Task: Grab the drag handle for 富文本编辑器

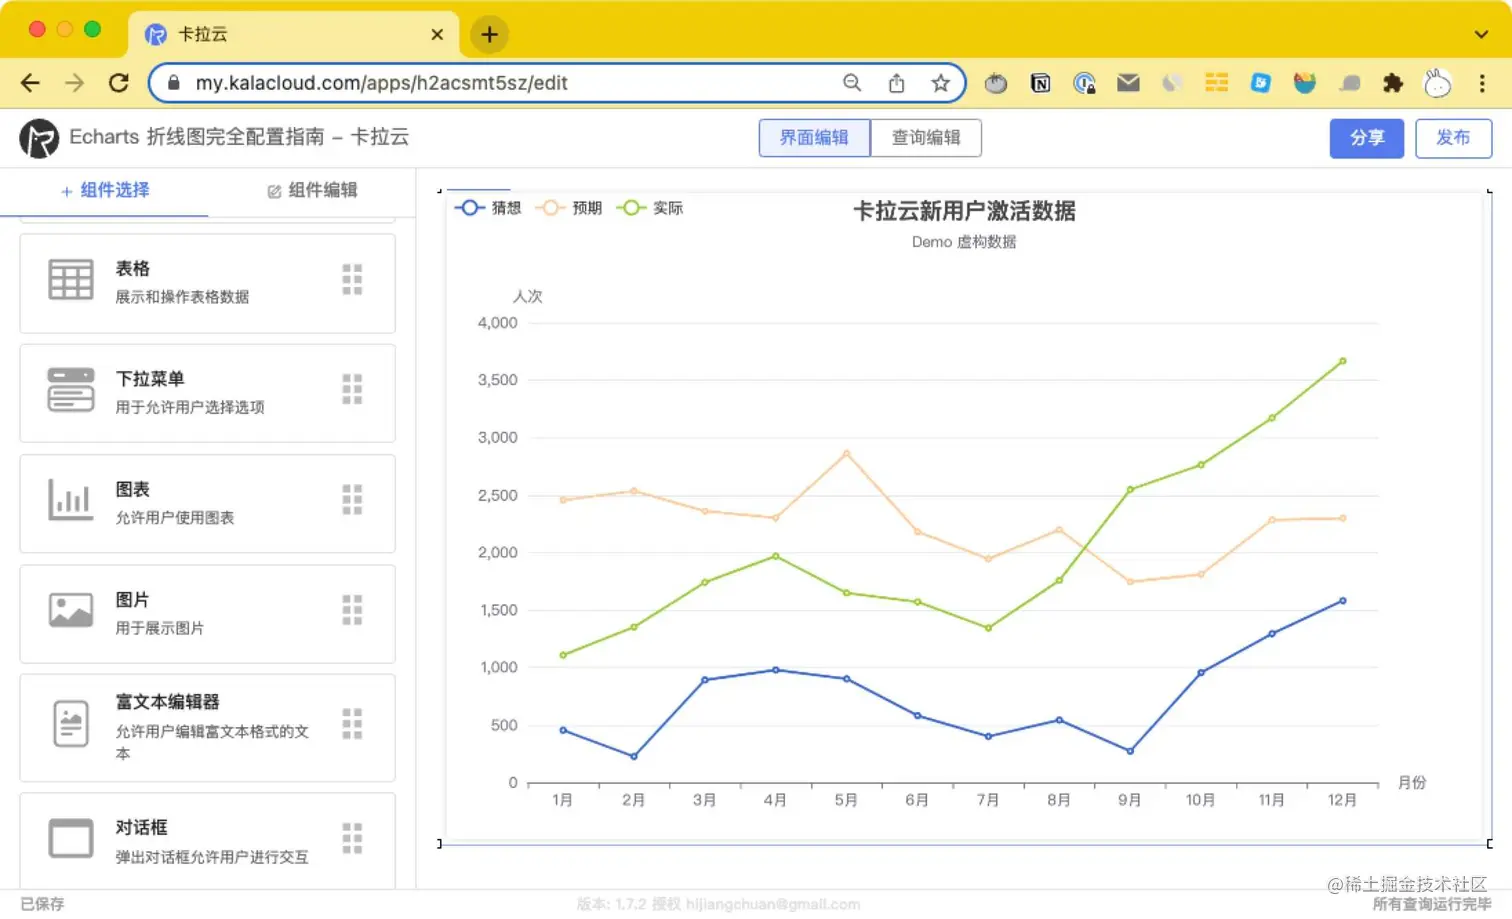Action: click(x=352, y=723)
